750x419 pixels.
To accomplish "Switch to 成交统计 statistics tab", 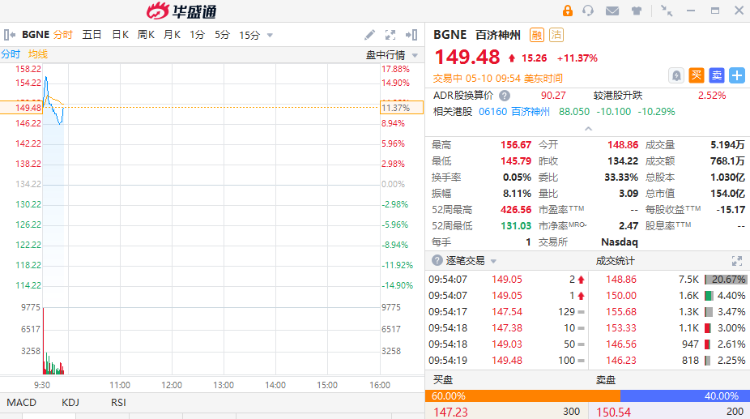I will [615, 261].
